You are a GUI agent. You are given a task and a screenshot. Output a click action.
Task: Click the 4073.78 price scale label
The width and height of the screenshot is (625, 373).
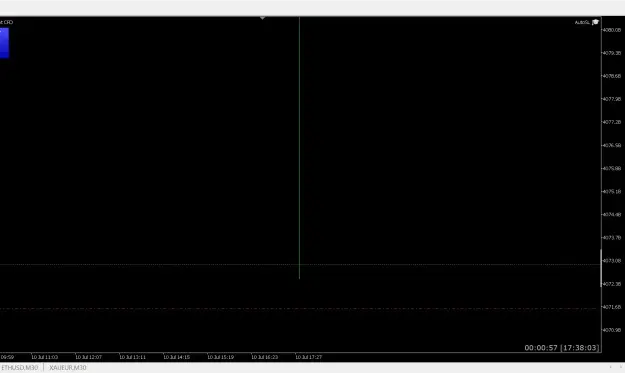coord(612,238)
